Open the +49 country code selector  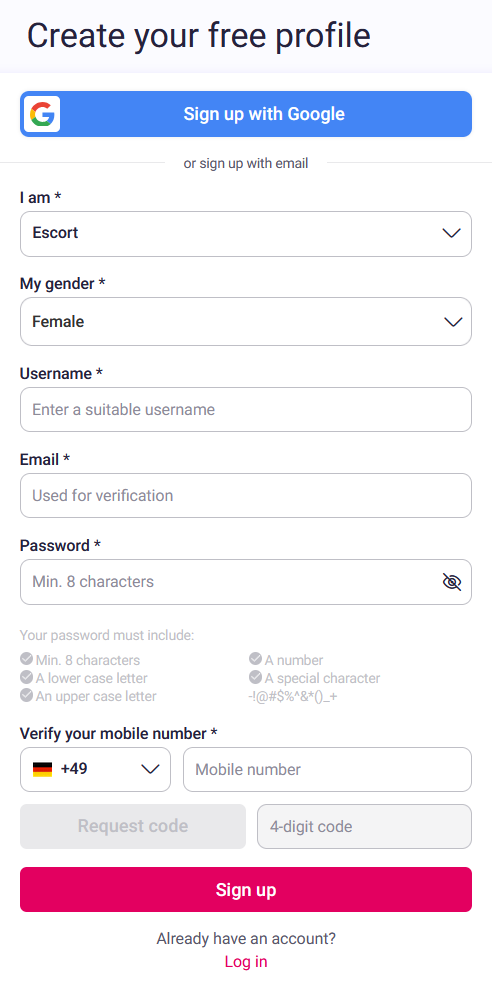(95, 769)
